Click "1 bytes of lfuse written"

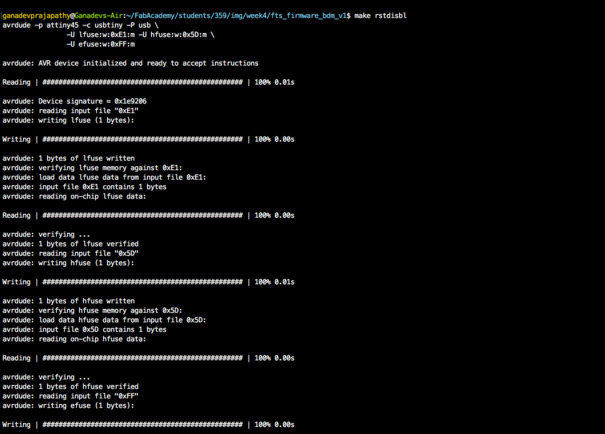tap(86, 159)
